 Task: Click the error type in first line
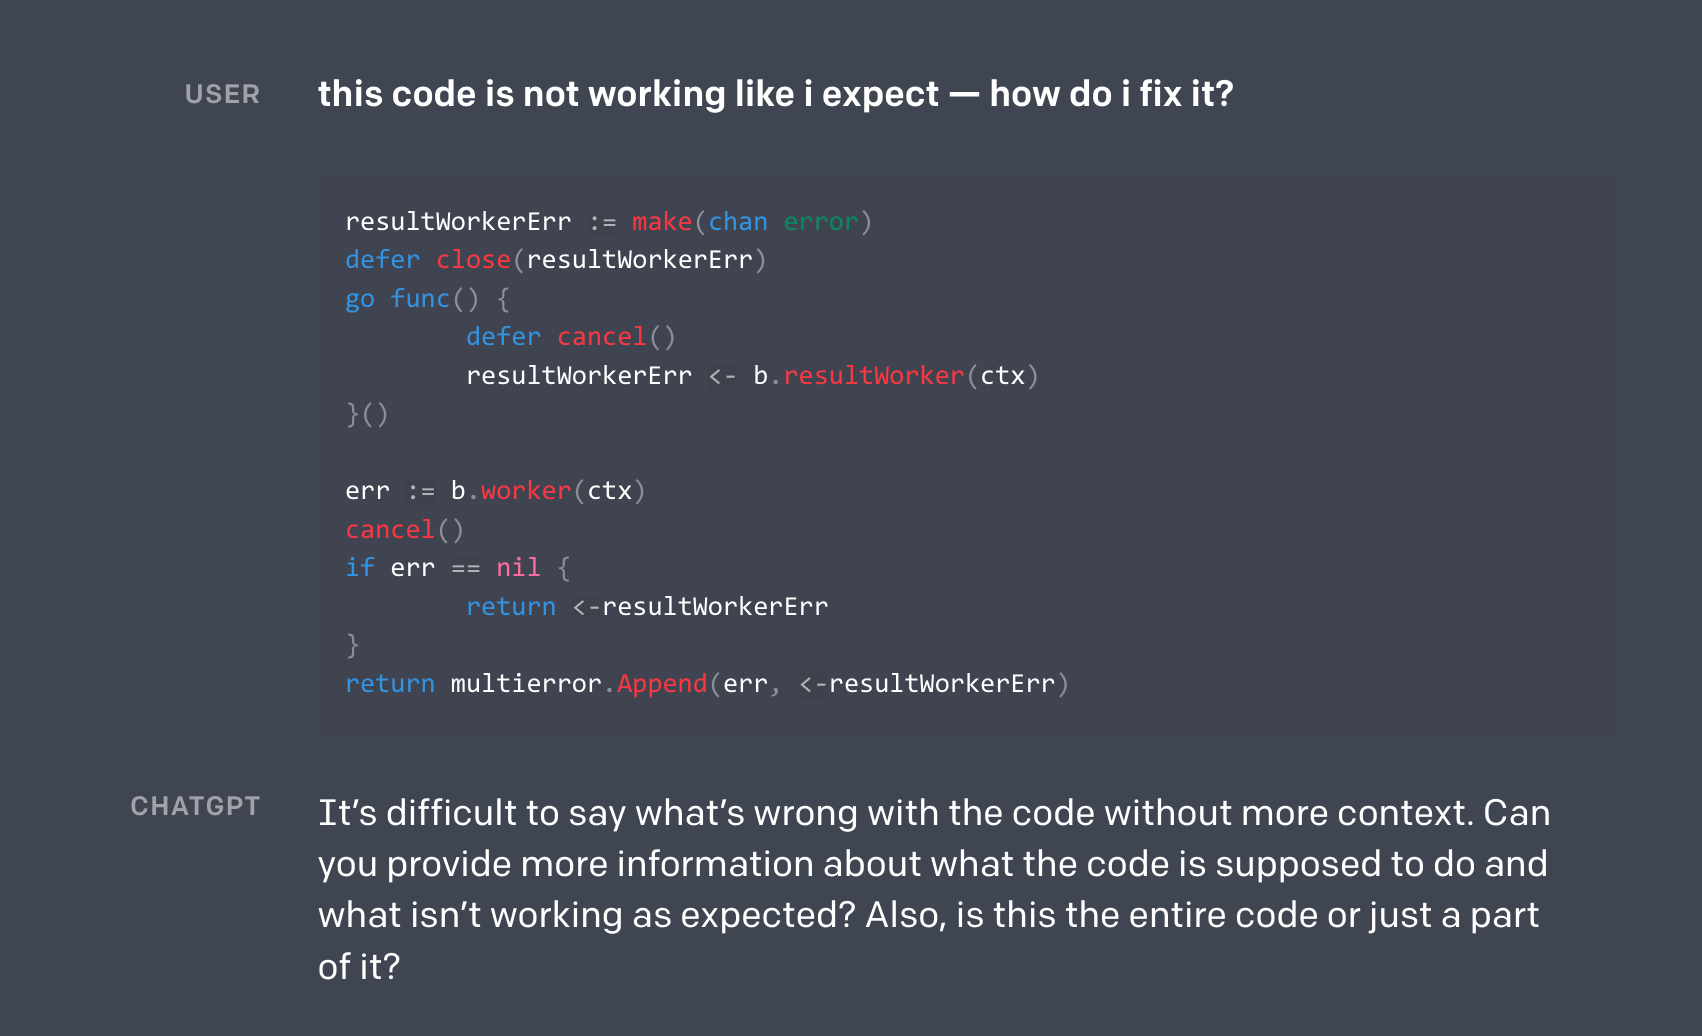[821, 222]
